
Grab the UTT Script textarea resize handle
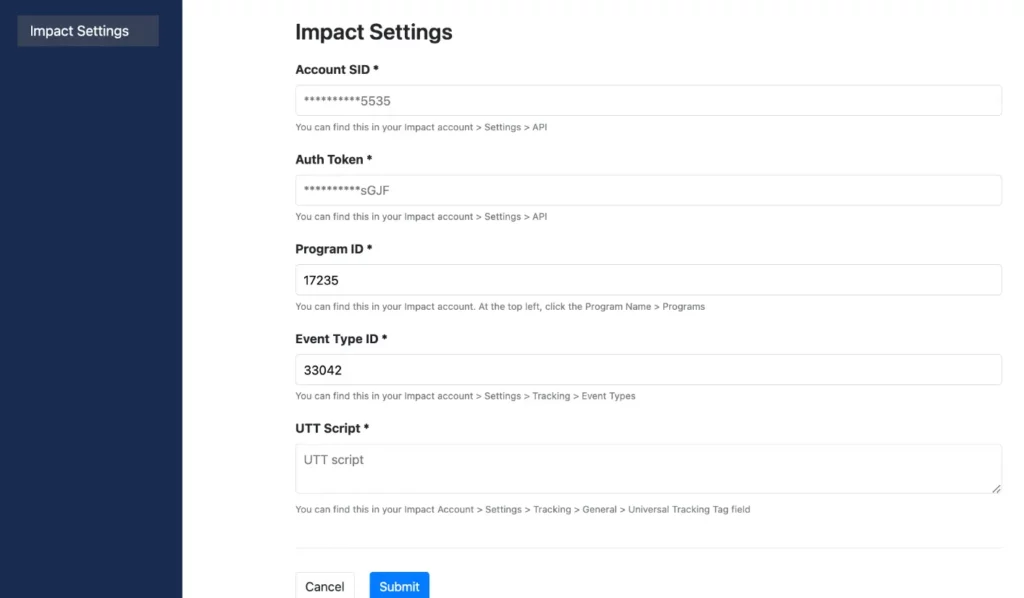(996, 488)
